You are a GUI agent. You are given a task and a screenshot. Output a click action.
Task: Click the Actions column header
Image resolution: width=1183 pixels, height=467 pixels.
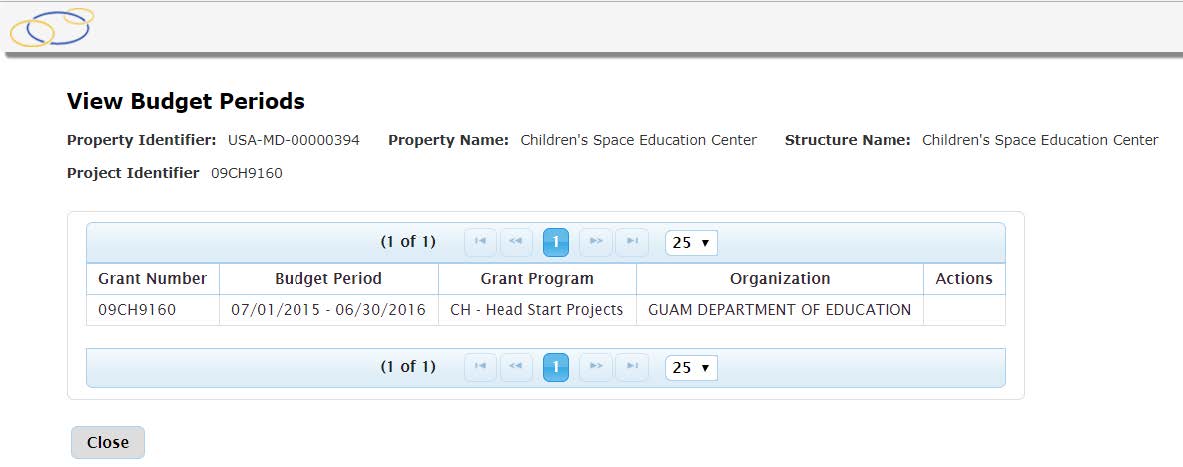click(964, 279)
